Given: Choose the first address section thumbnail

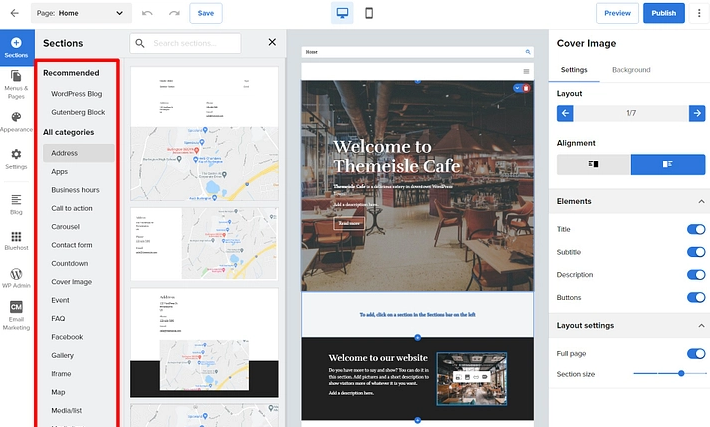Looking at the screenshot, I should [204, 134].
